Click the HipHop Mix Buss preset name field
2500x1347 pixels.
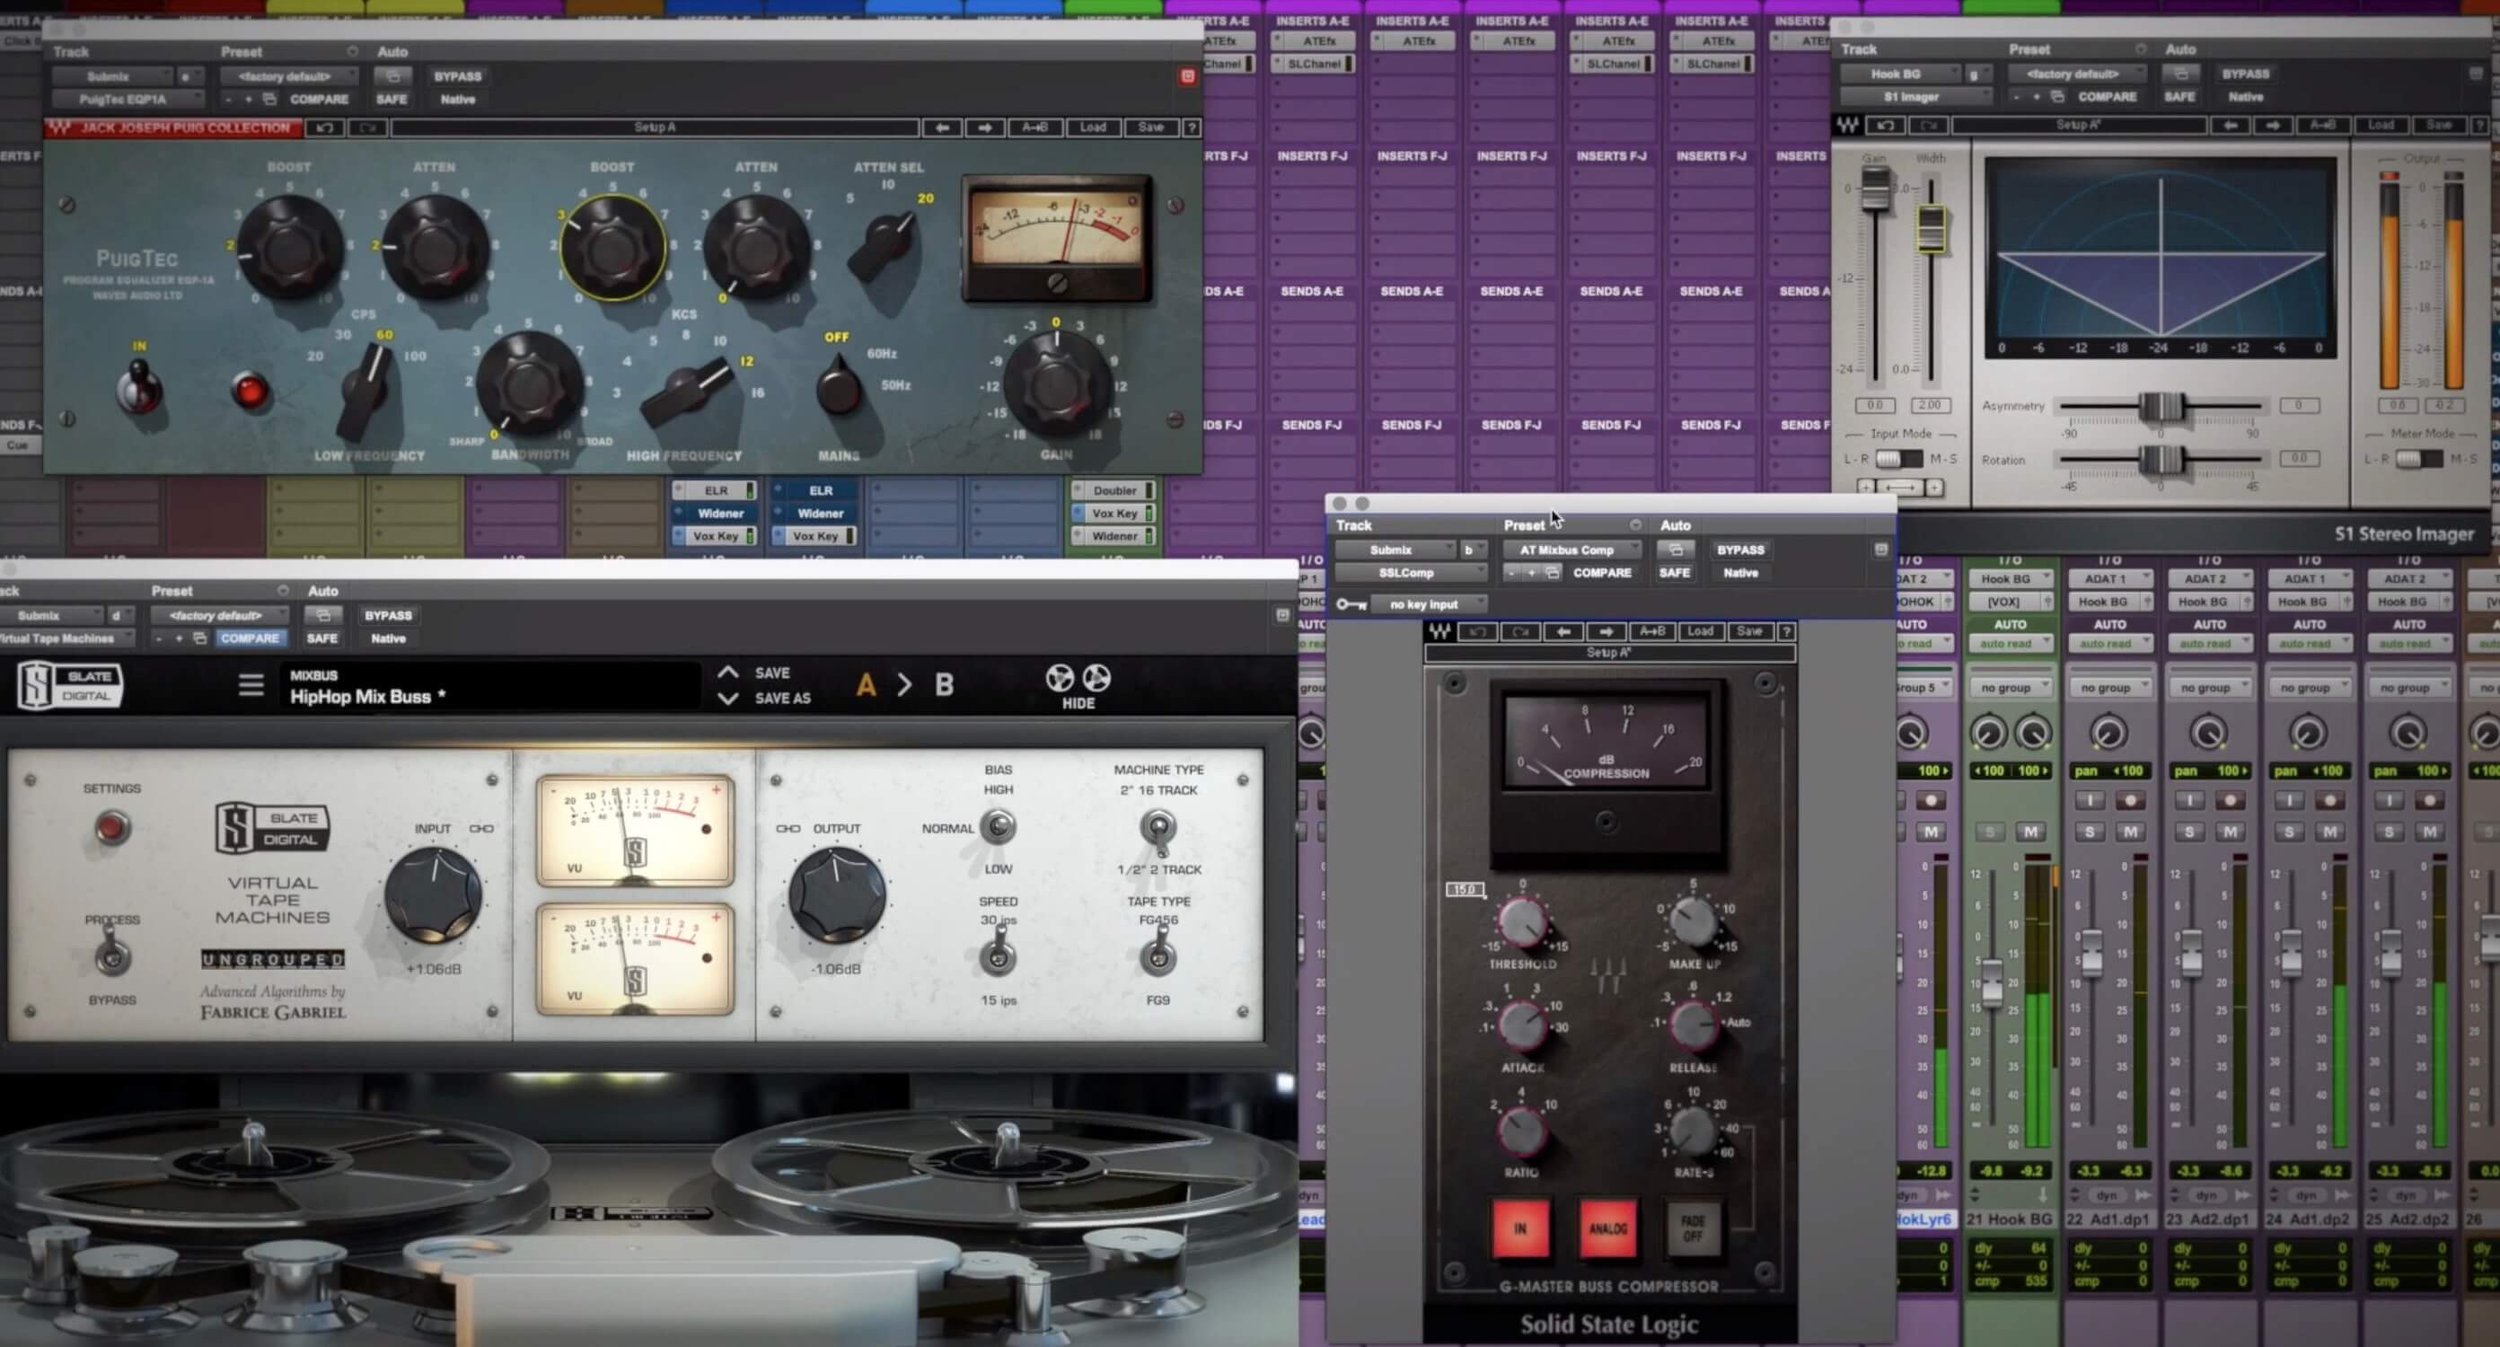click(x=490, y=687)
